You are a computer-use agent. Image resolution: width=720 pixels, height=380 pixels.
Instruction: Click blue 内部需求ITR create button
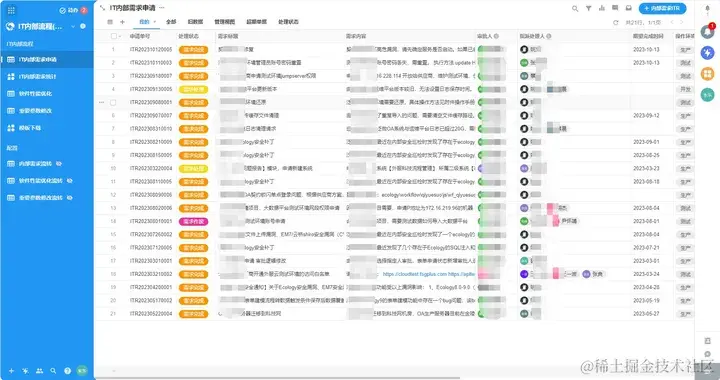click(x=662, y=8)
